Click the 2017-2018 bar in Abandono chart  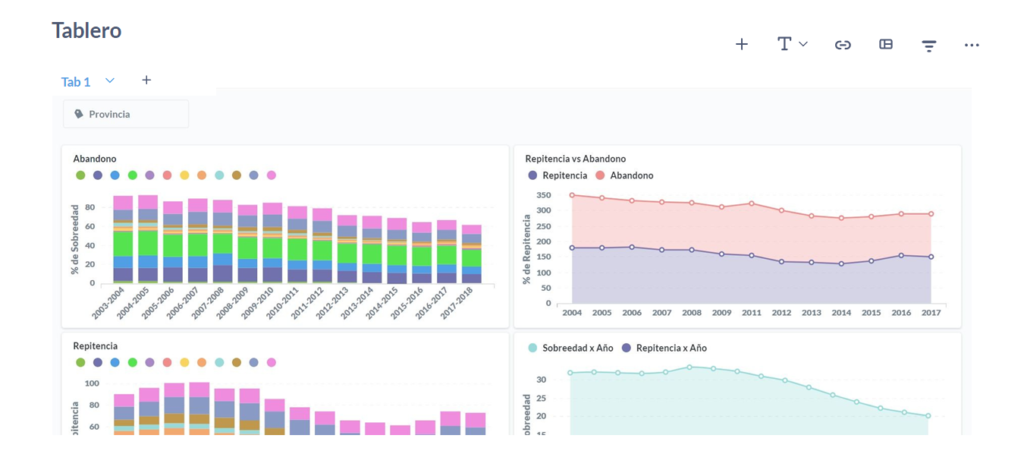point(472,254)
